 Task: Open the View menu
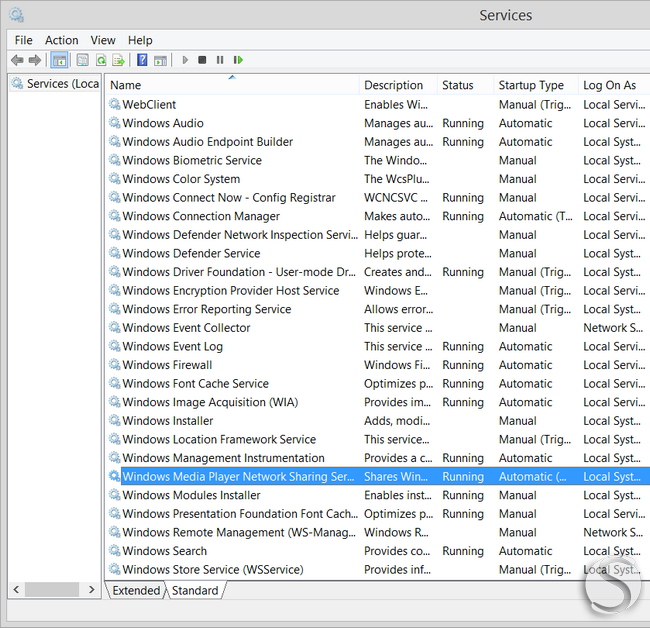(103, 40)
